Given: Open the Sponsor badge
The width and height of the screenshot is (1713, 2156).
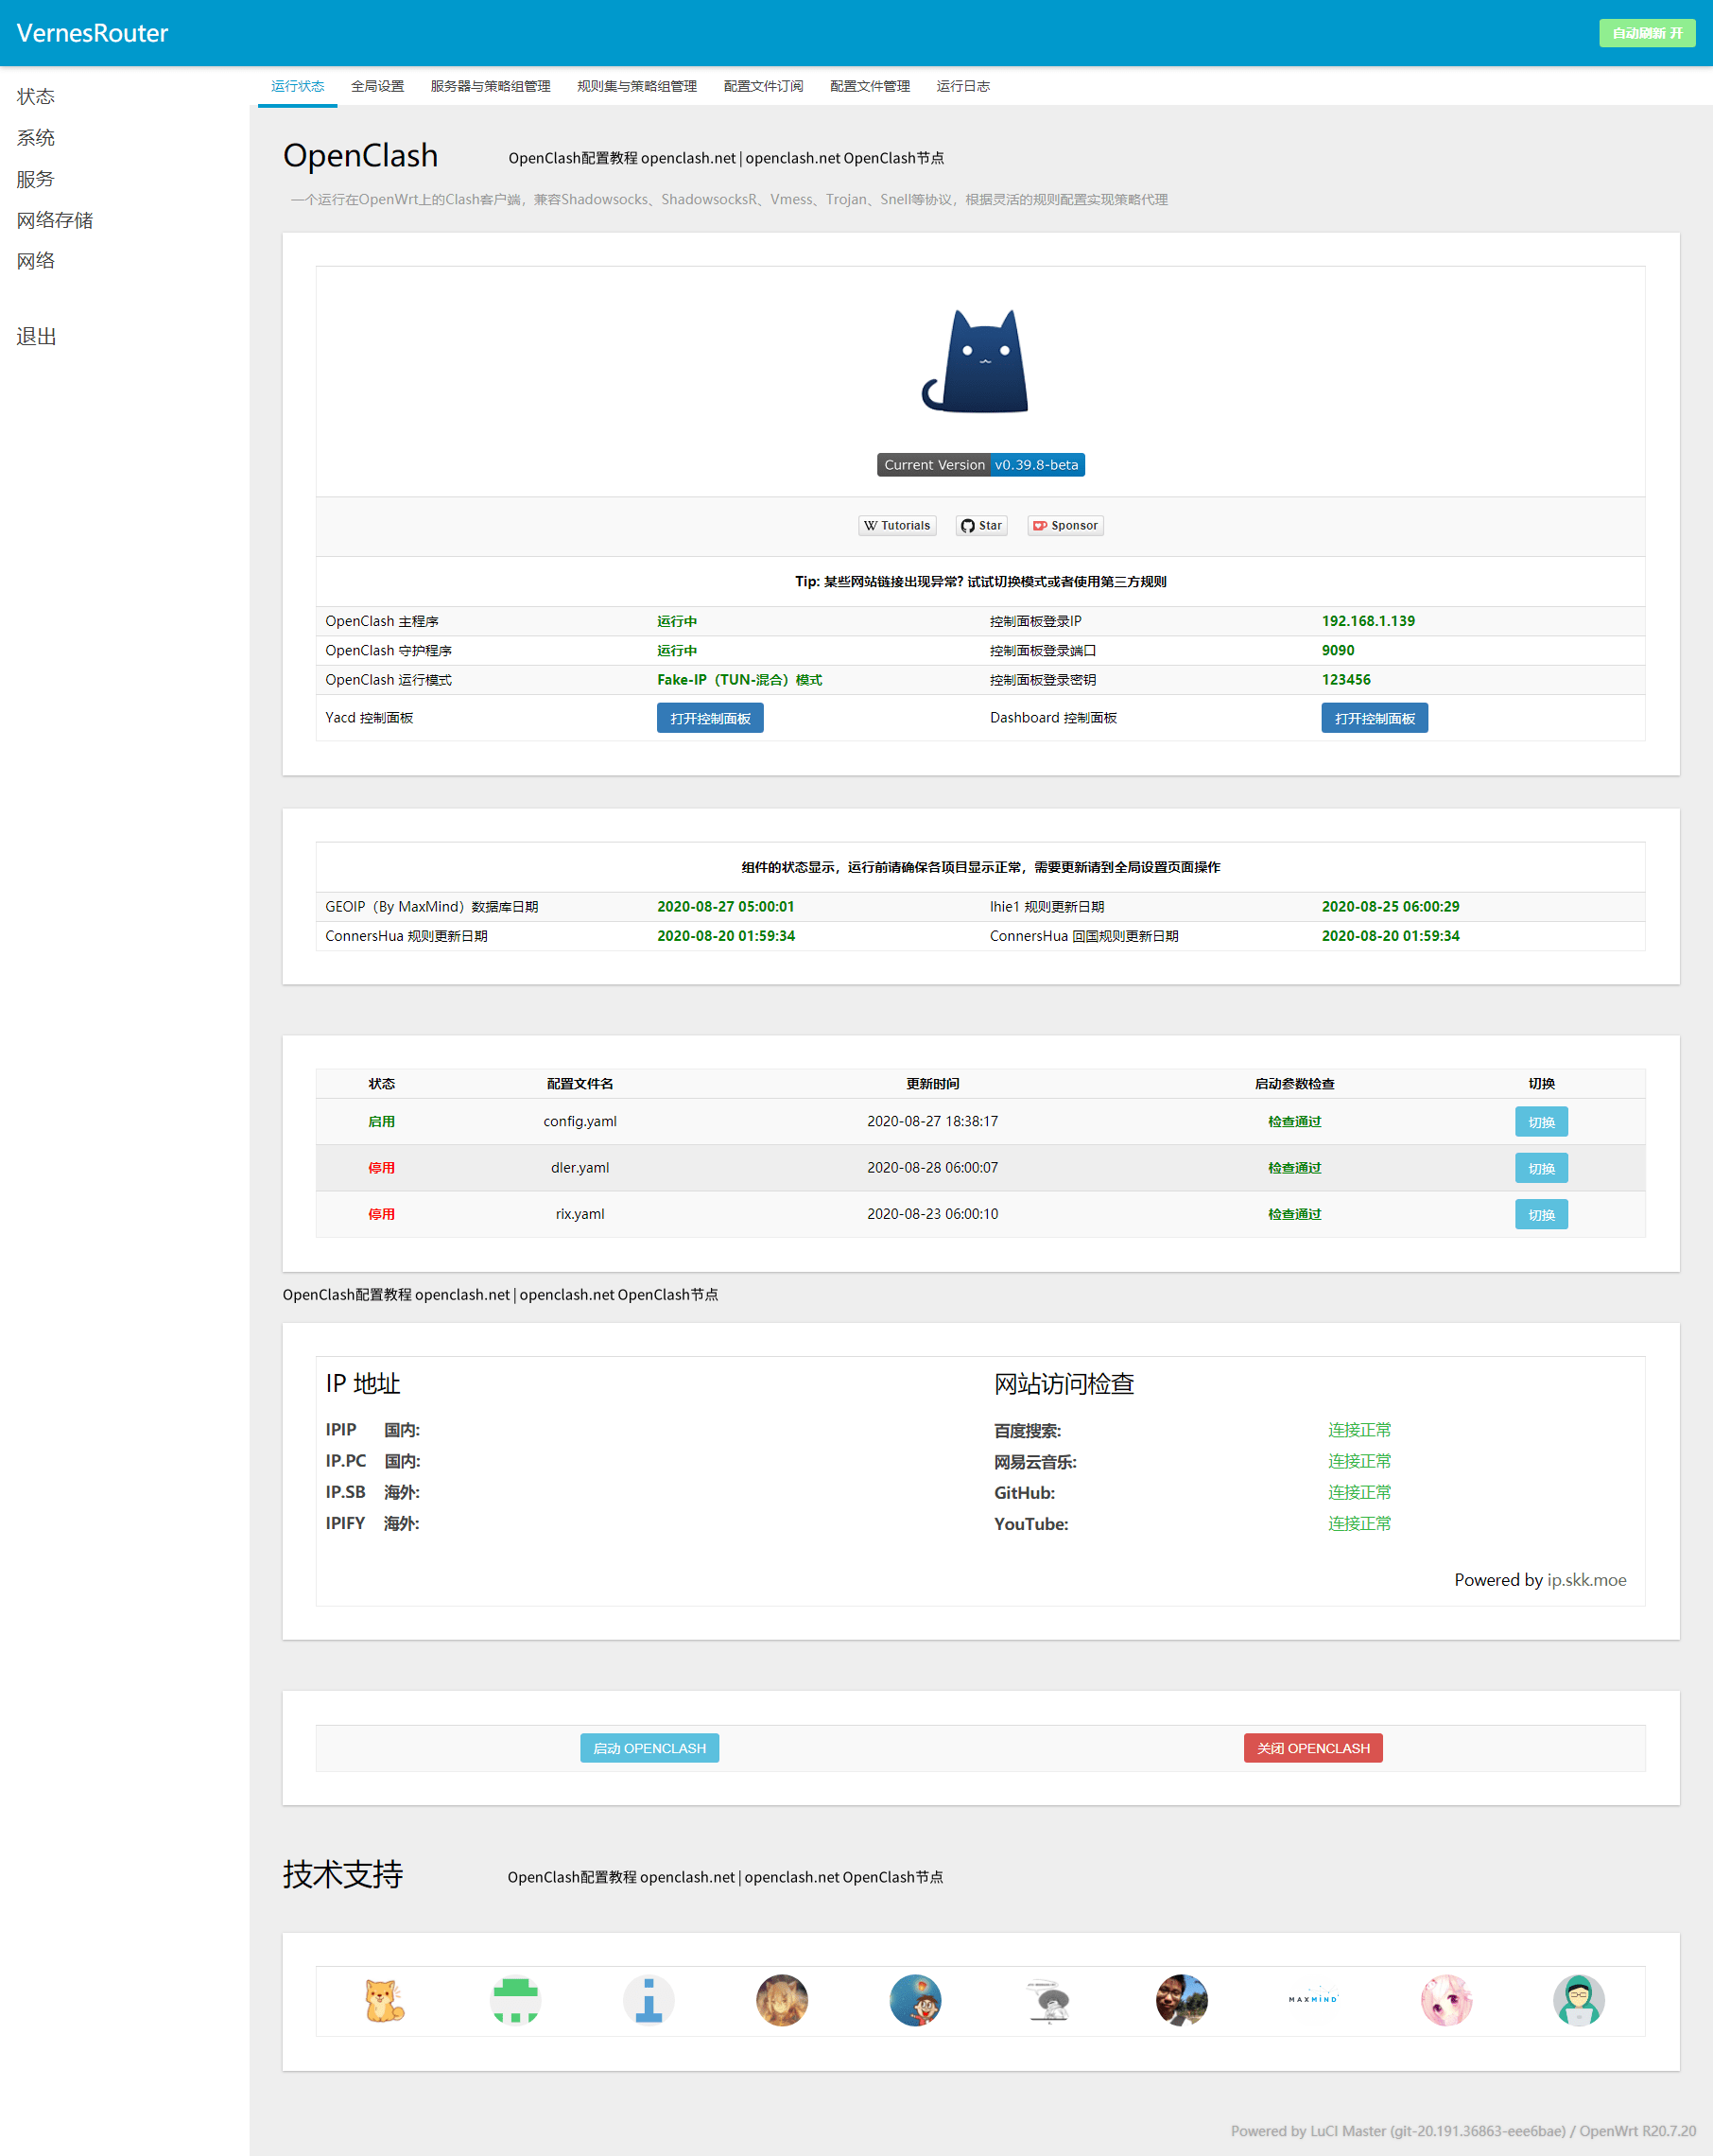Looking at the screenshot, I should (x=1065, y=526).
